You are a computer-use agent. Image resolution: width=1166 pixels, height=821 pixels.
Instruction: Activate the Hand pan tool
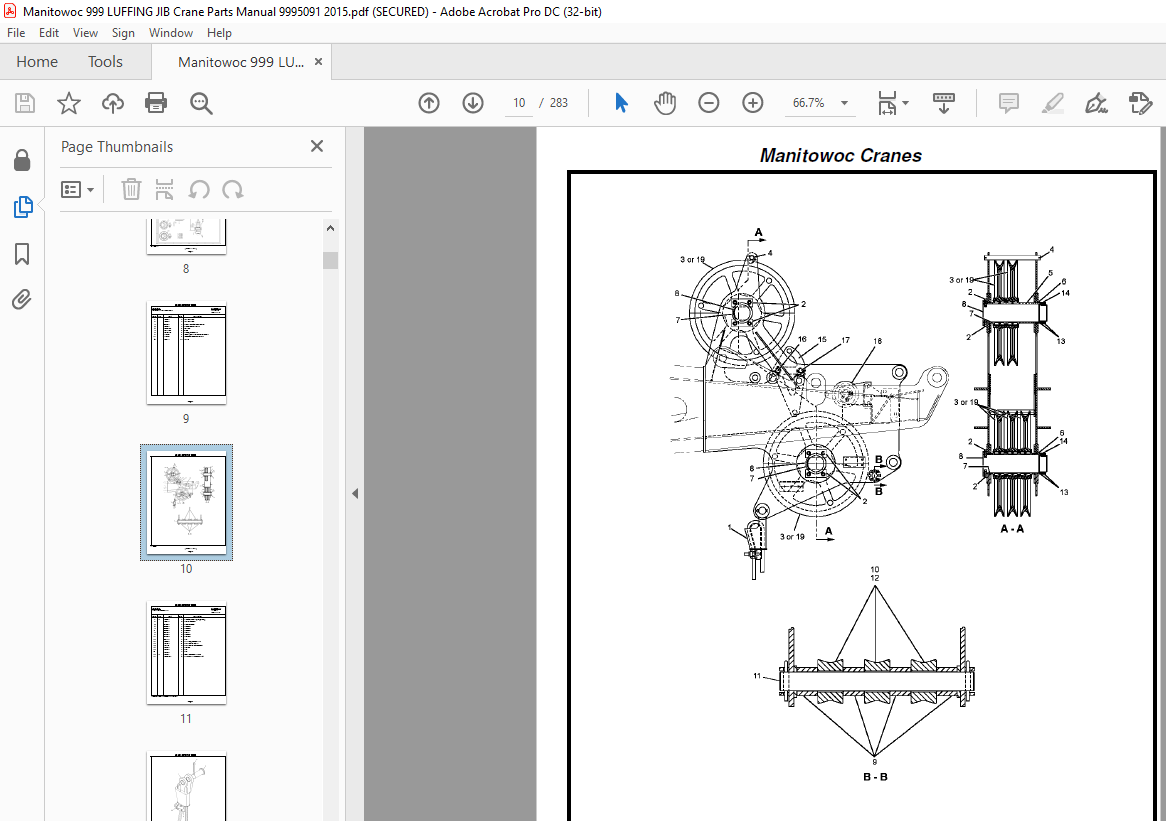point(665,103)
